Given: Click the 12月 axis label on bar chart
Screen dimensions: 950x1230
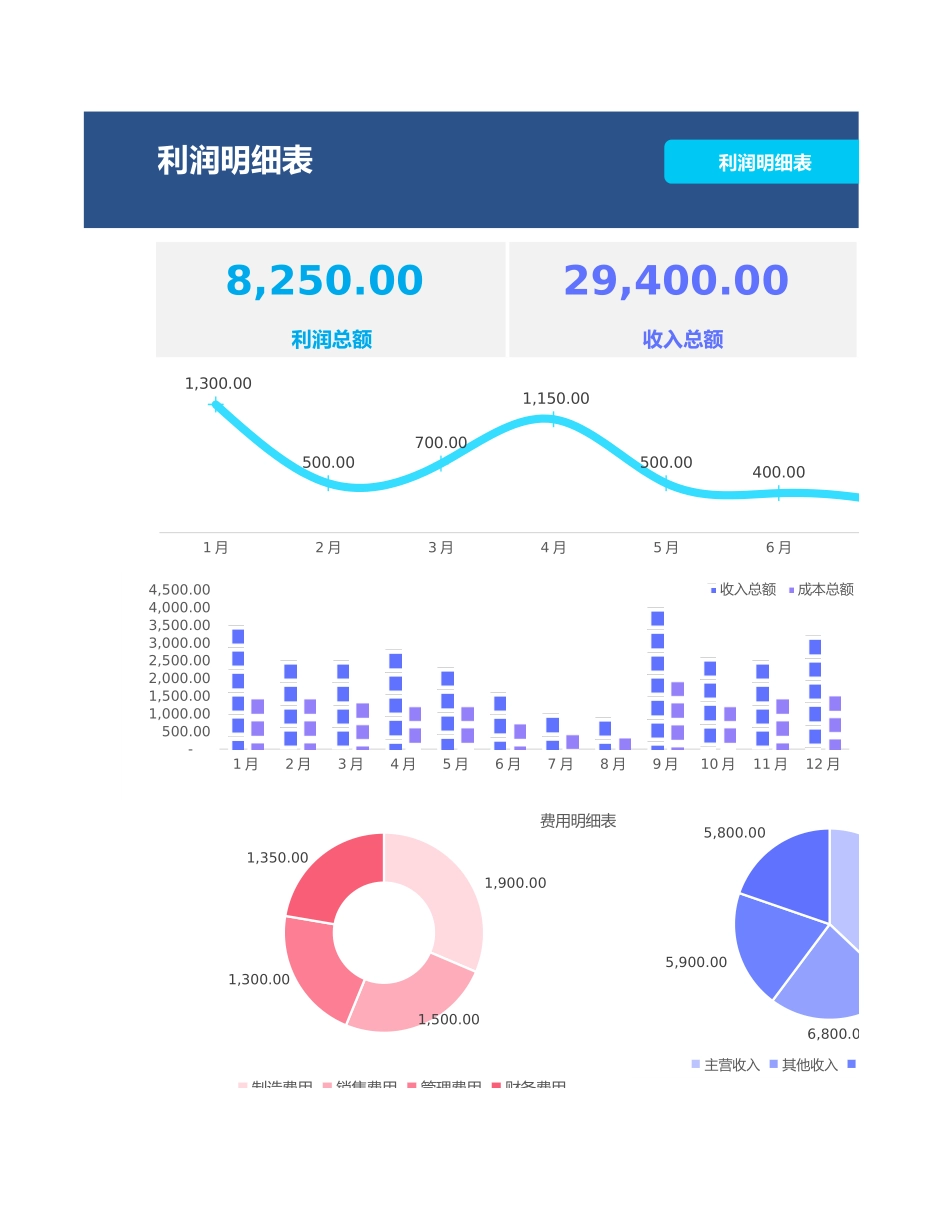Looking at the screenshot, I should click(823, 762).
